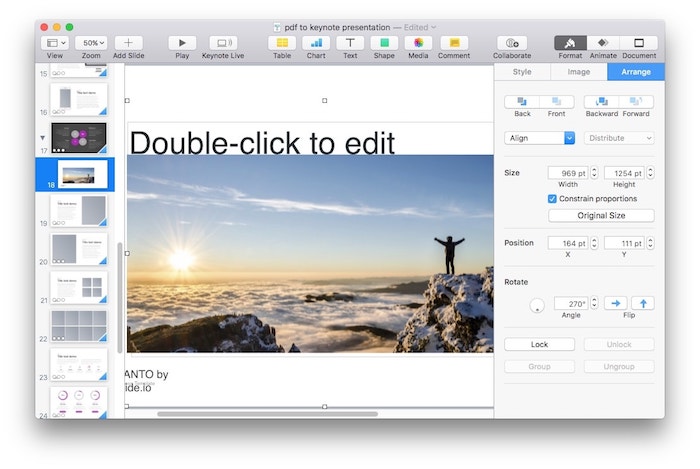The width and height of the screenshot is (700, 469).
Task: Insert a Table from the toolbar
Action: click(282, 43)
